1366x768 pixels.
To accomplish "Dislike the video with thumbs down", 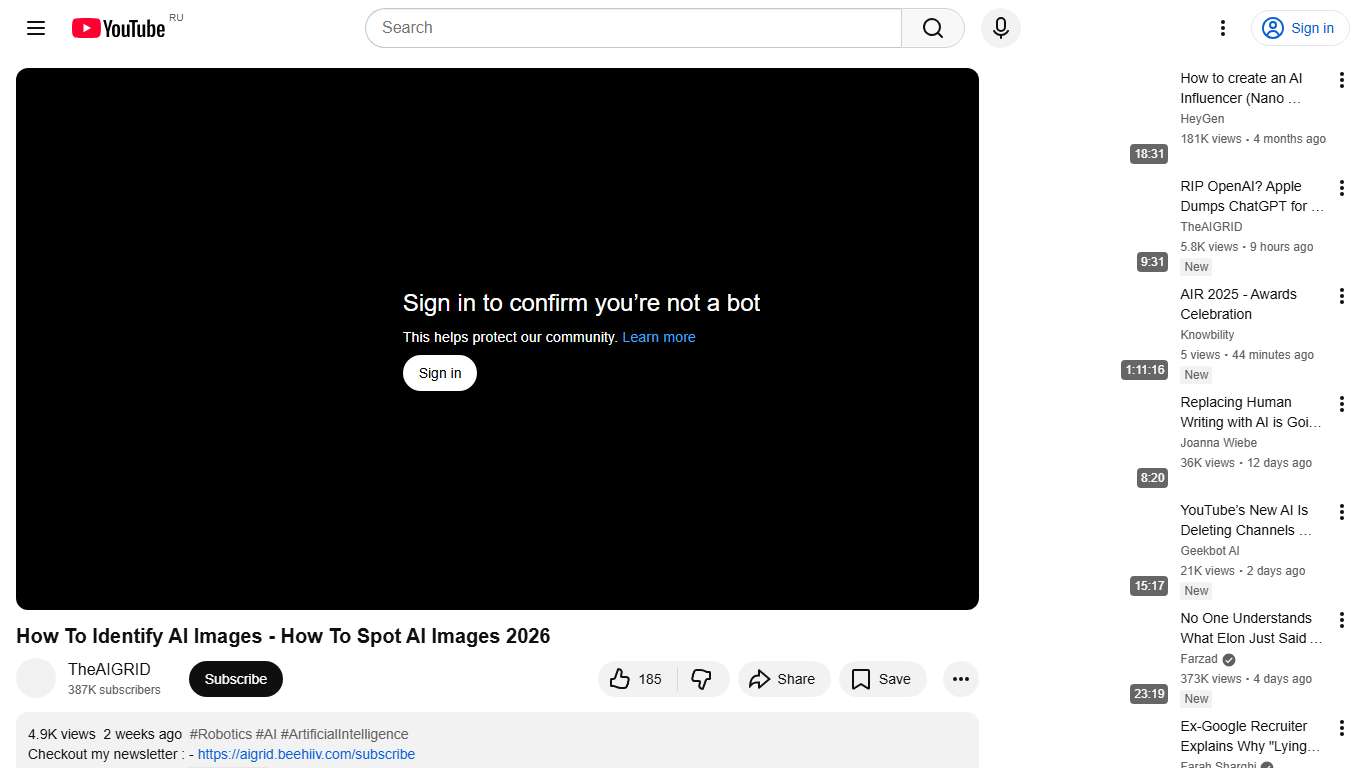I will pos(703,679).
